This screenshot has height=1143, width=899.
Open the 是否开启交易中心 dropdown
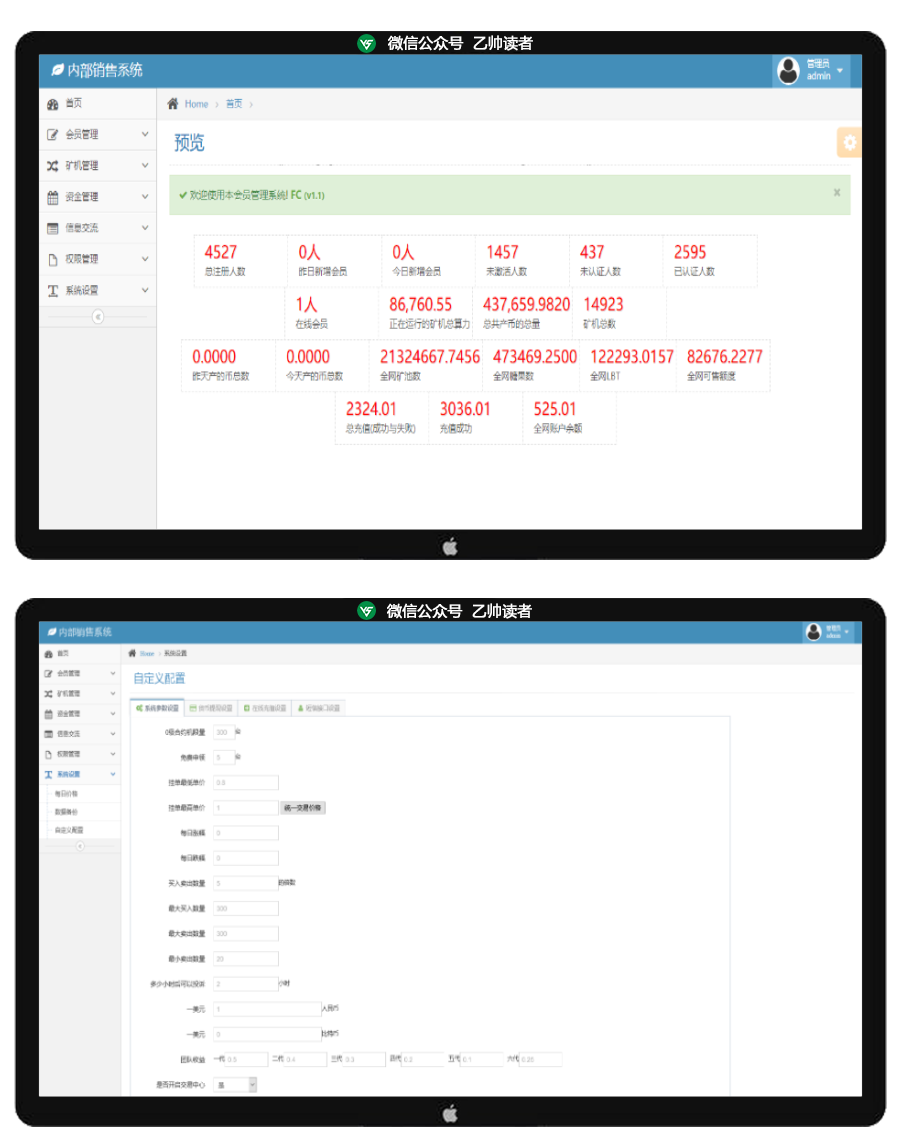click(236, 1084)
